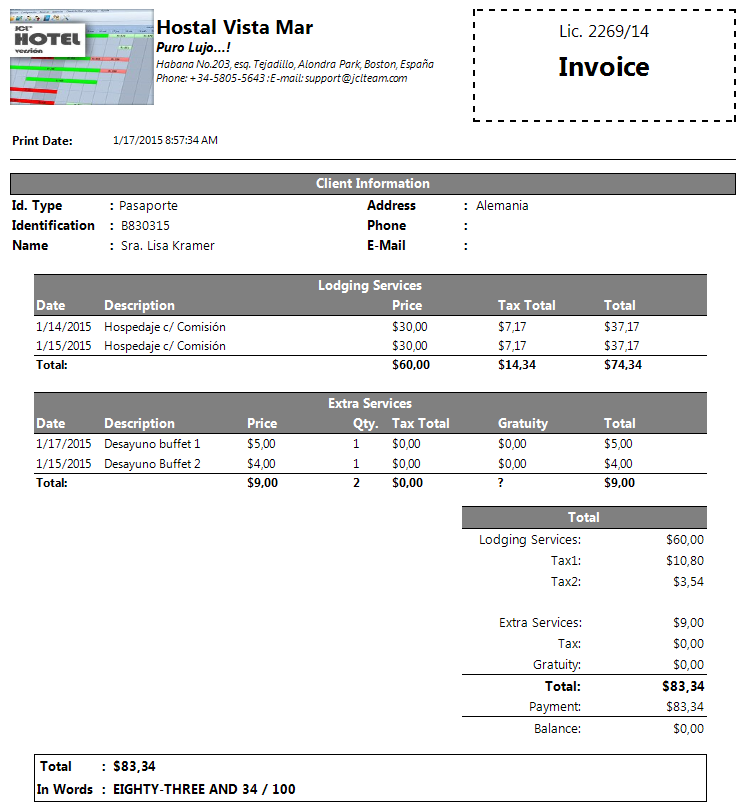This screenshot has width=747, height=811.
Task: Click the Print Date timestamp value
Action: (165, 140)
